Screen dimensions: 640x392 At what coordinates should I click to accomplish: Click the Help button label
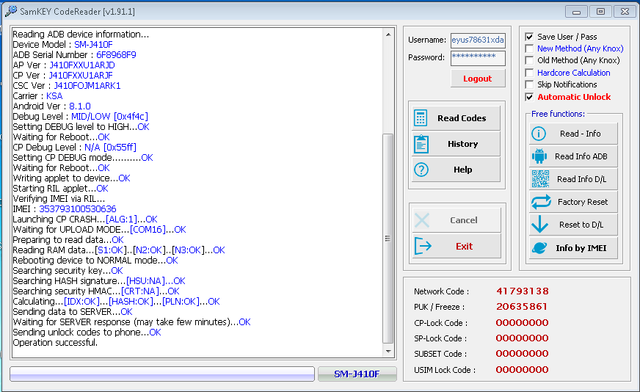point(463,169)
